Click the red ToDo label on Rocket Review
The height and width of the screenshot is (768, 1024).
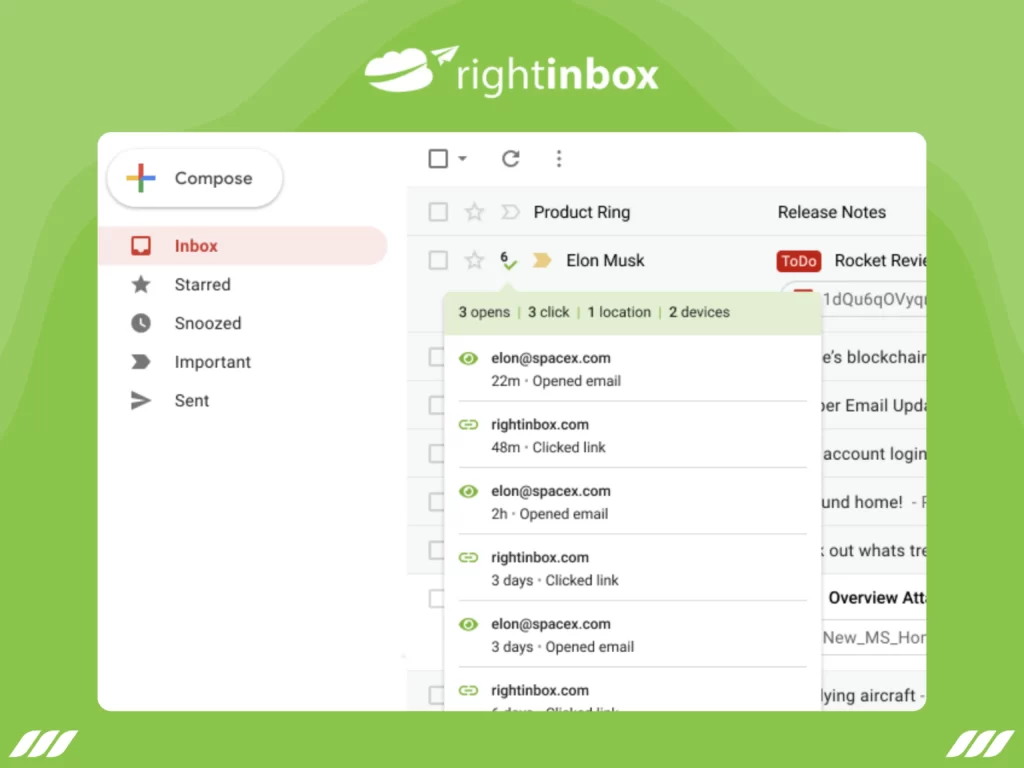pos(798,261)
